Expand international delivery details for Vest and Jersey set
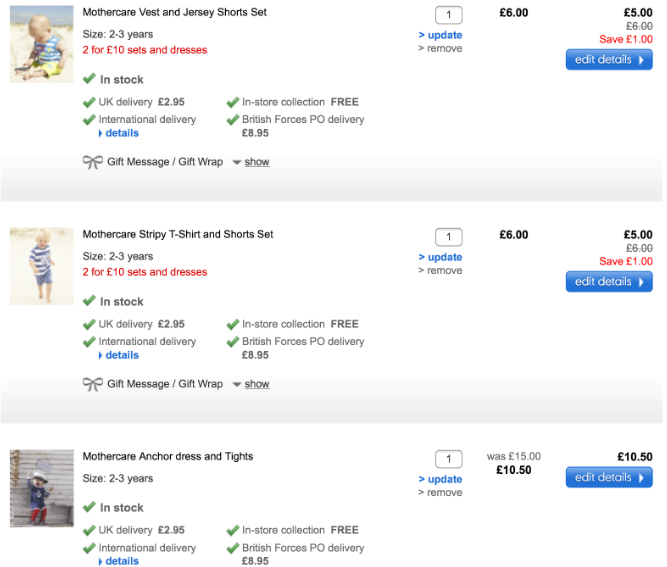The image size is (667, 567). tap(121, 133)
